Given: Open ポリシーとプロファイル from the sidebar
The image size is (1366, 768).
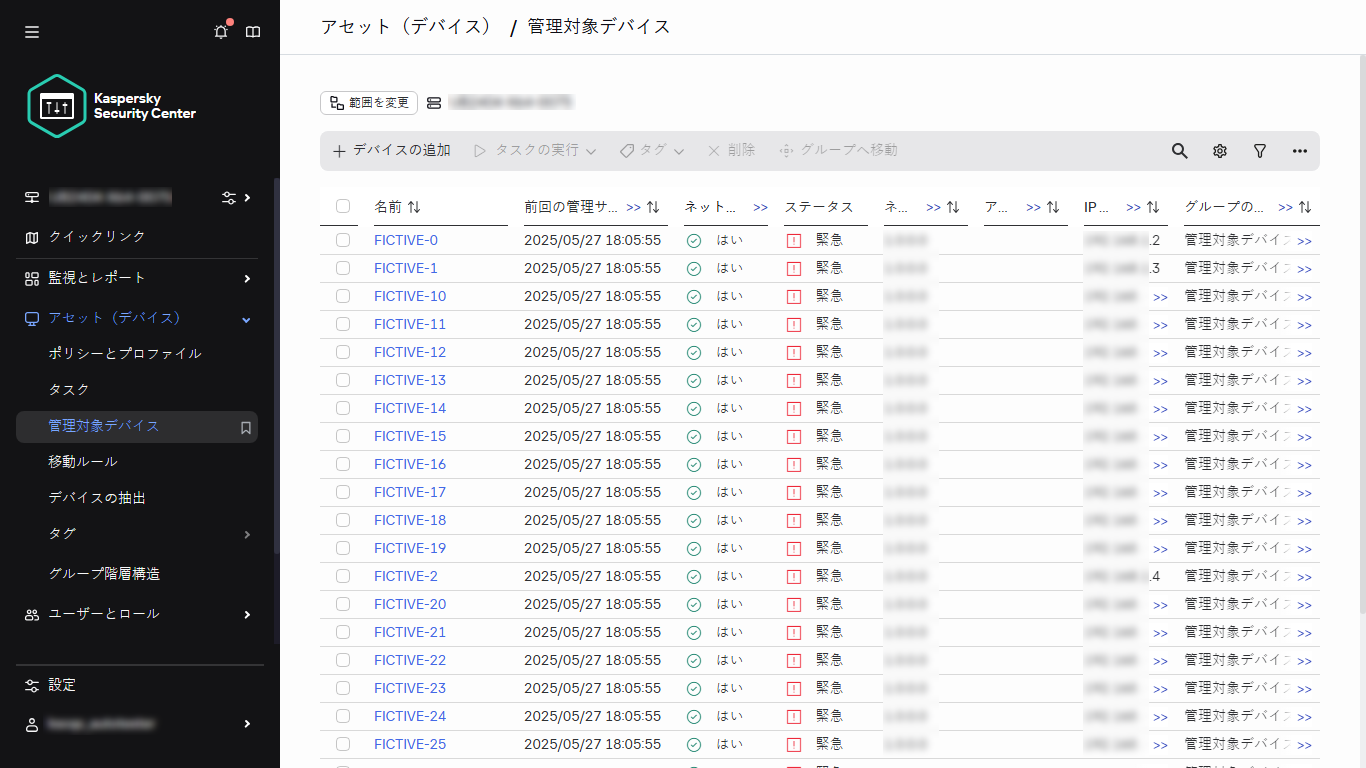Looking at the screenshot, I should [x=123, y=353].
